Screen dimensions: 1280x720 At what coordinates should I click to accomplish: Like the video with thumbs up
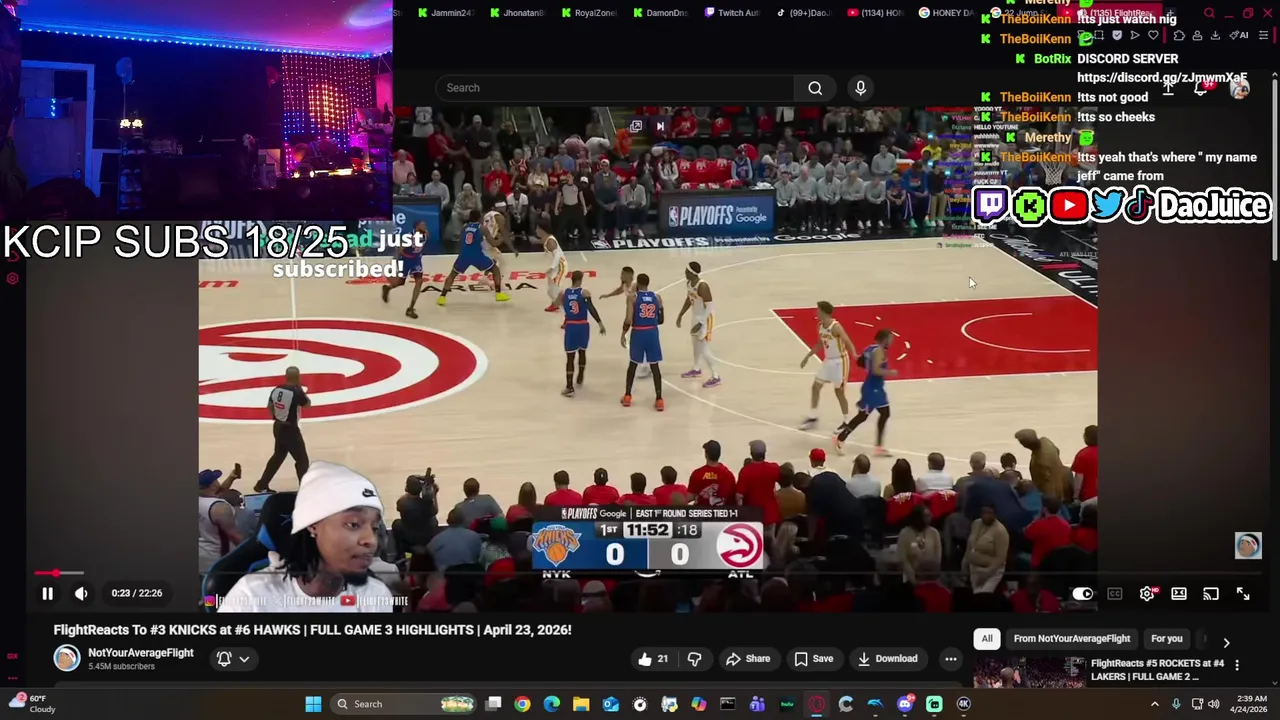653,659
